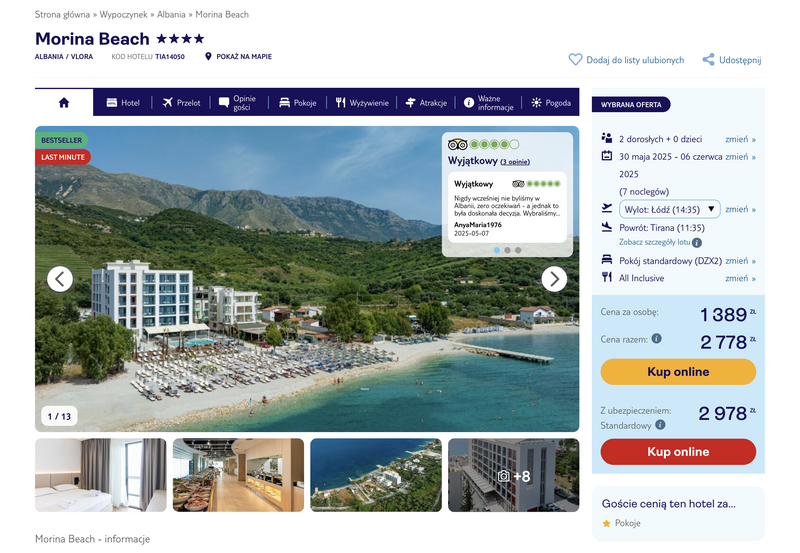This screenshot has height=553, width=800.
Task: Show previous photo with left arrow
Action: [60, 279]
